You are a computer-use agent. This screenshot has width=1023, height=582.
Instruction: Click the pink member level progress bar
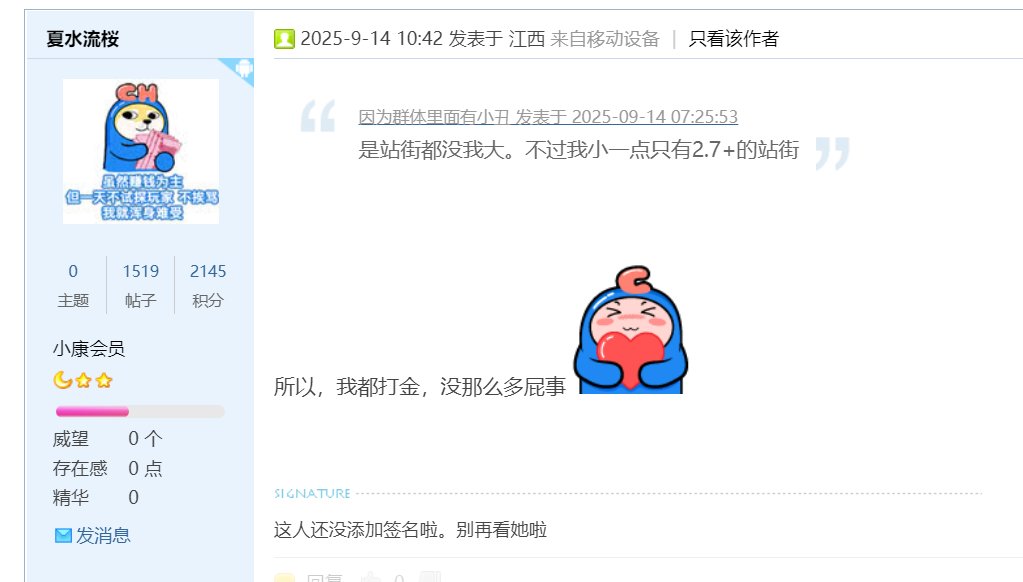pos(140,412)
